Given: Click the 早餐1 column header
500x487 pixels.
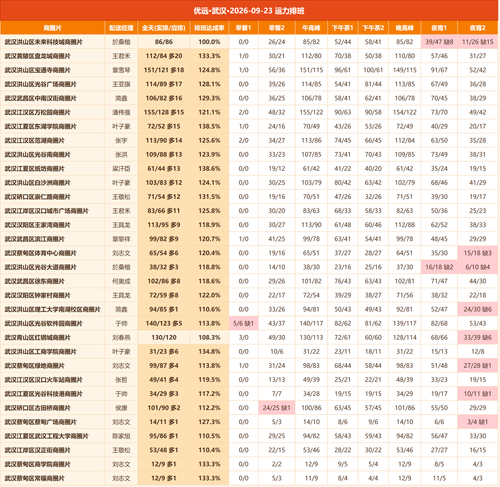Looking at the screenshot, I should click(244, 28).
